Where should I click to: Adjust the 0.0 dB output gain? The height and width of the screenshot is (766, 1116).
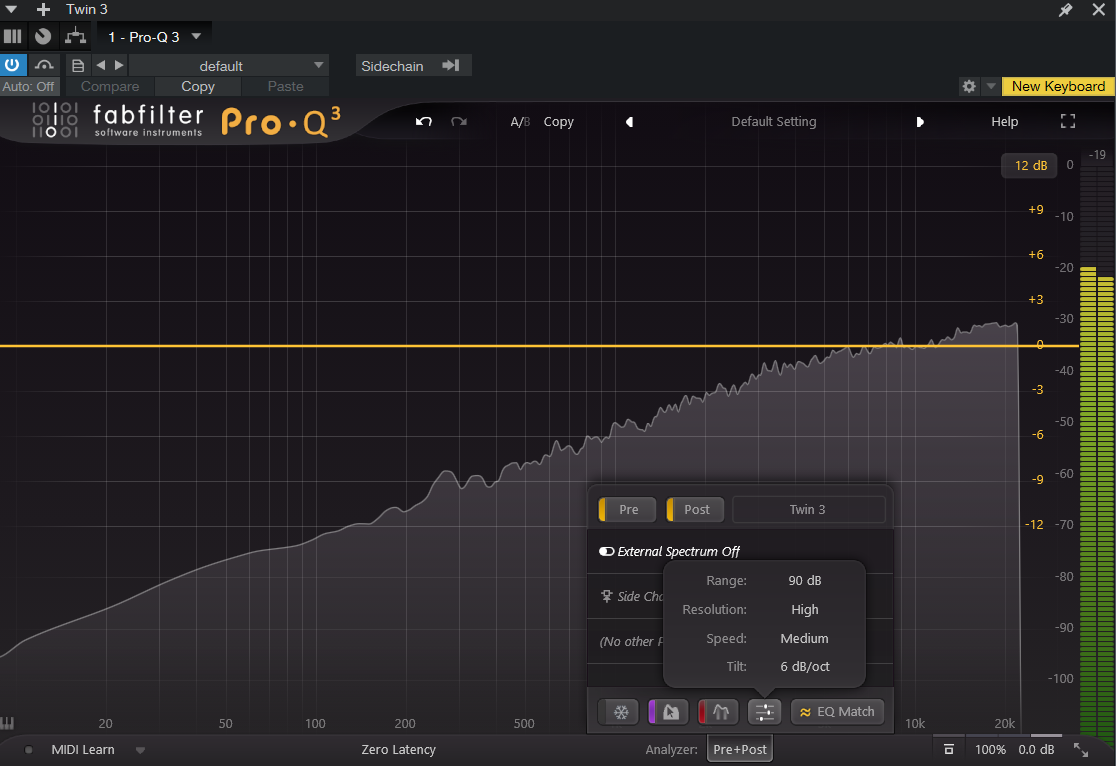pos(1036,750)
